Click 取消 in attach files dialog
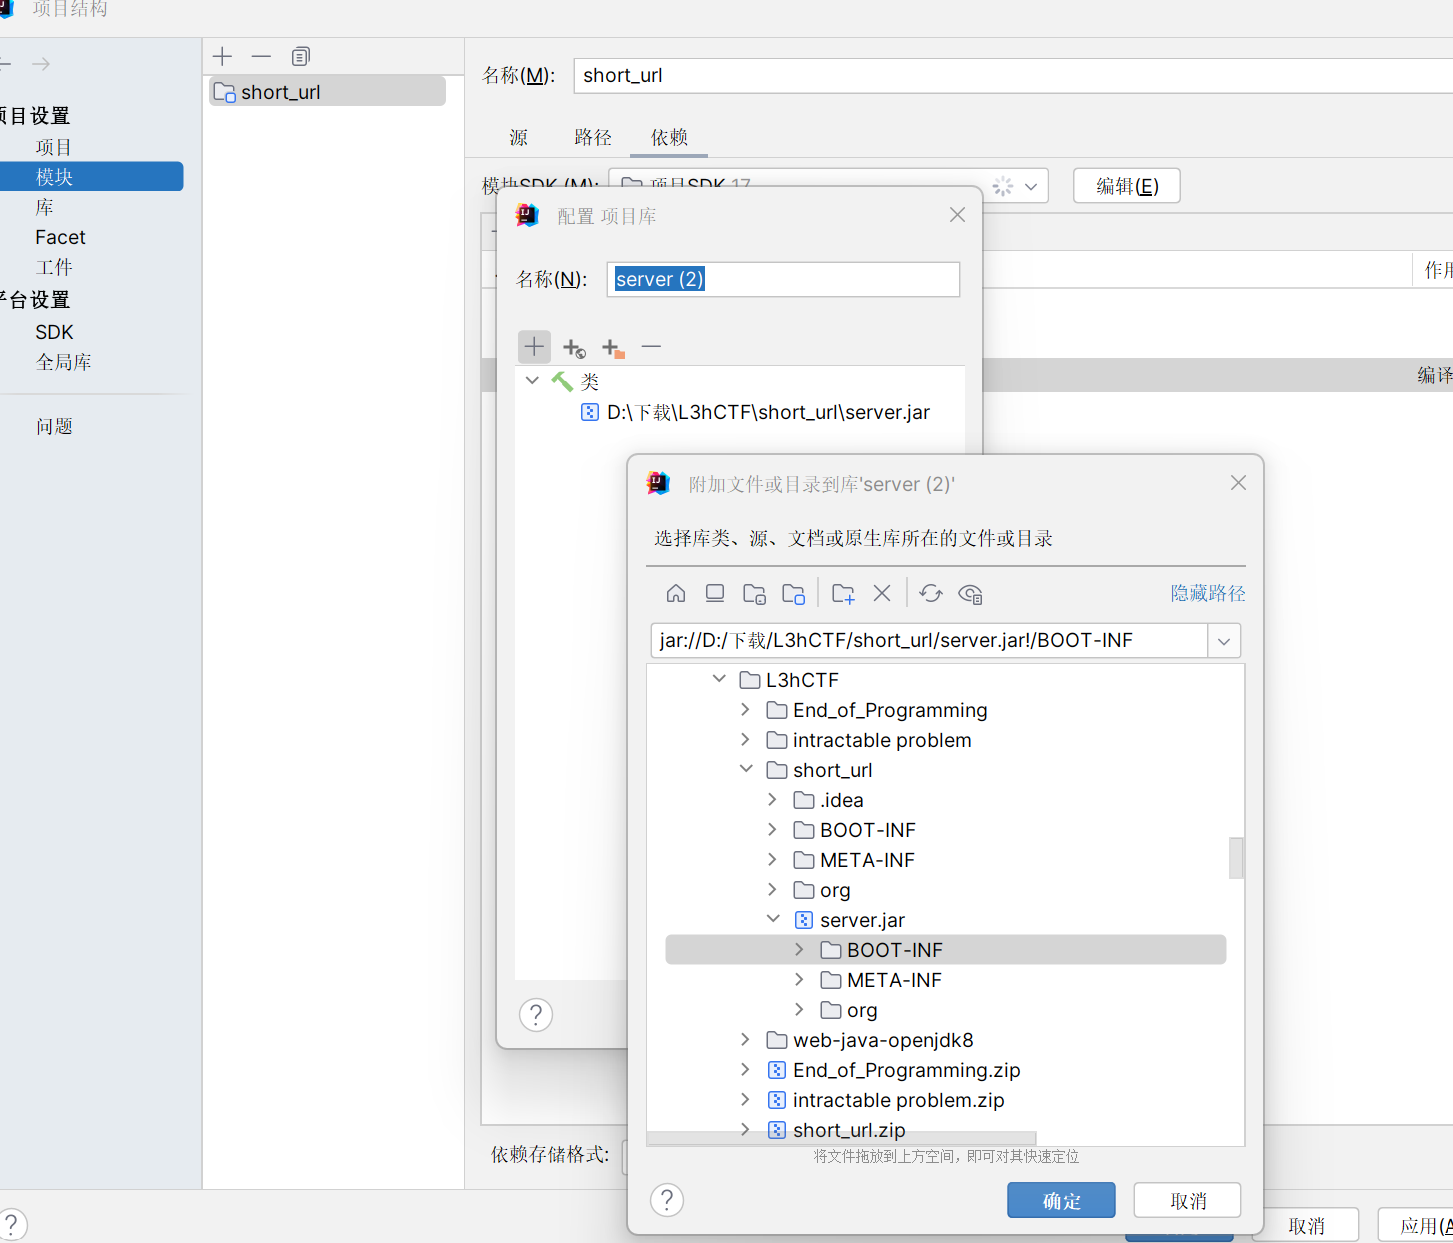 [x=1188, y=1200]
